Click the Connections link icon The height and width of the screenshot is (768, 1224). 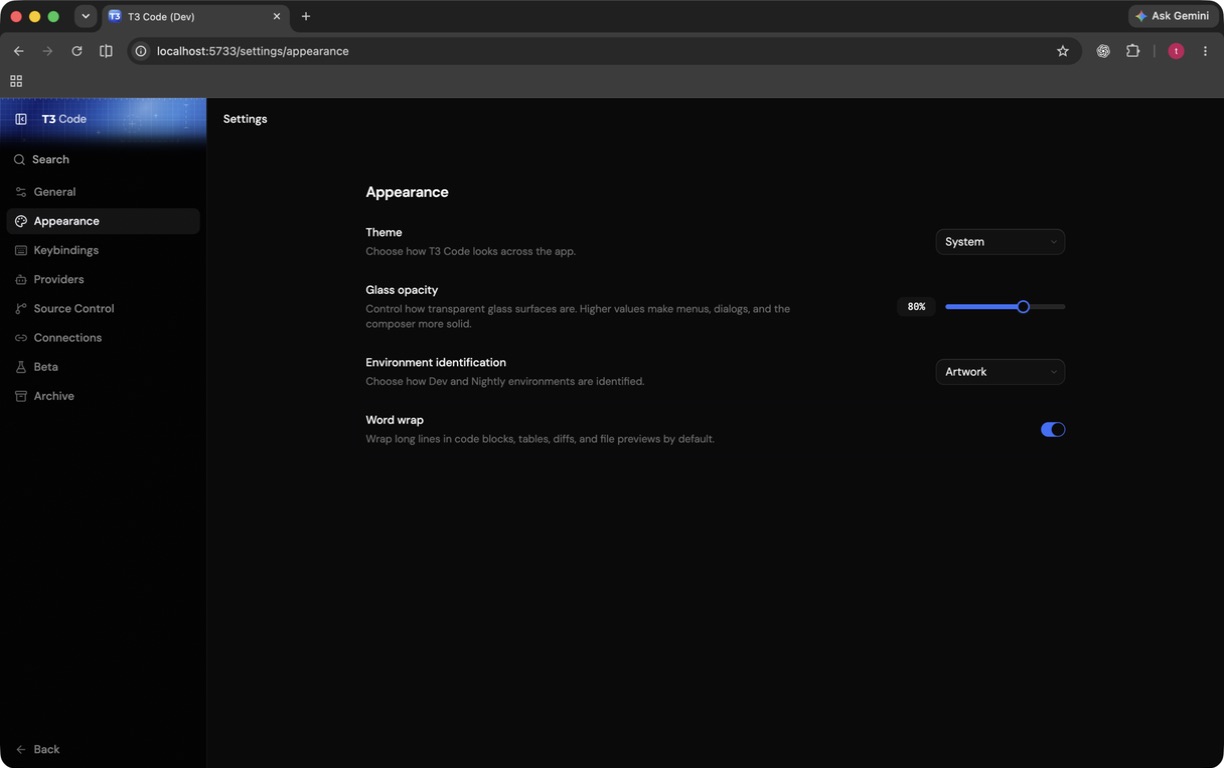(21, 338)
